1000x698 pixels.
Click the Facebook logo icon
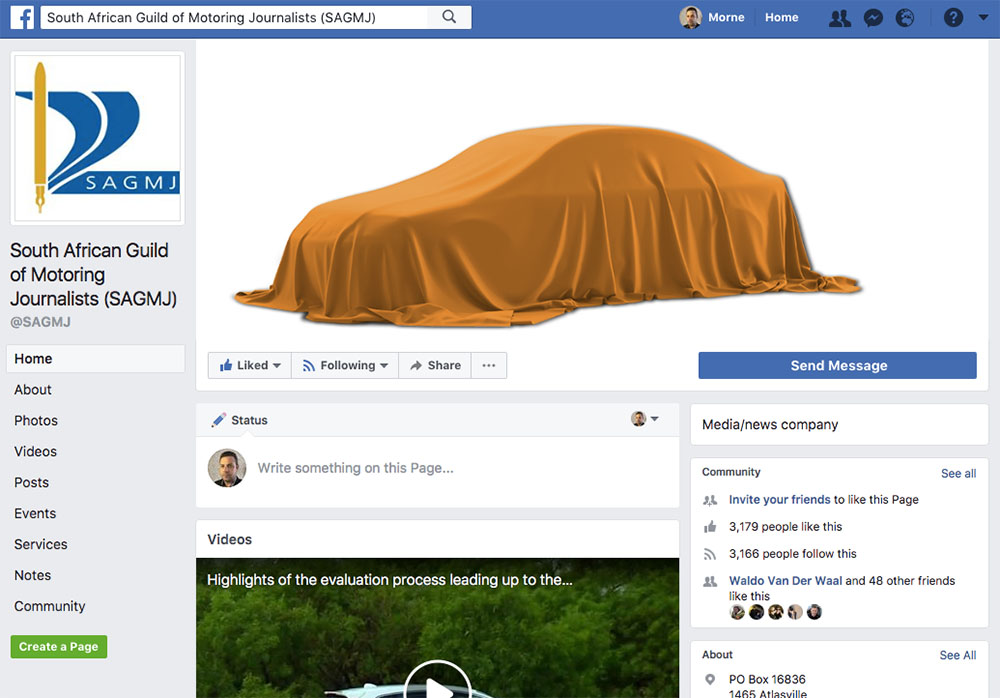22,17
